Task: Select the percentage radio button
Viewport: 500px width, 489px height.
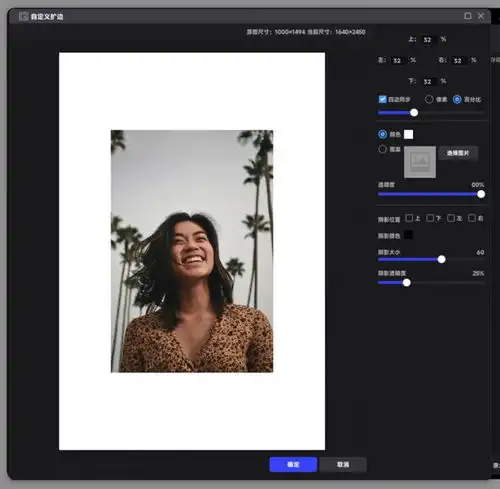Action: 457,99
